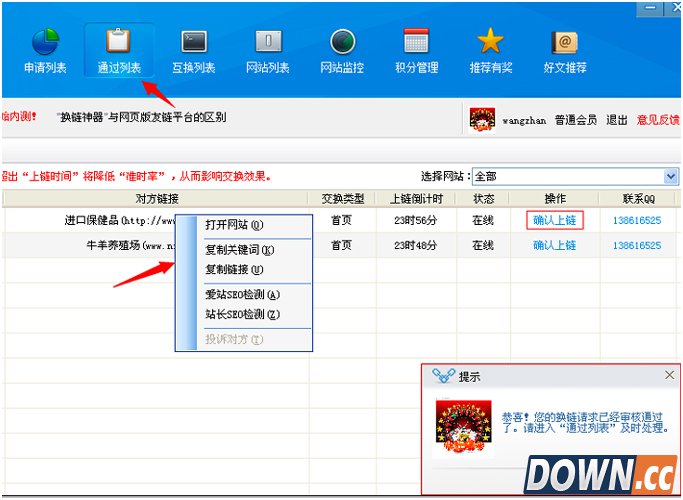Click the 23时48分 countdown cell
This screenshot has width=683, height=500.
click(x=415, y=246)
